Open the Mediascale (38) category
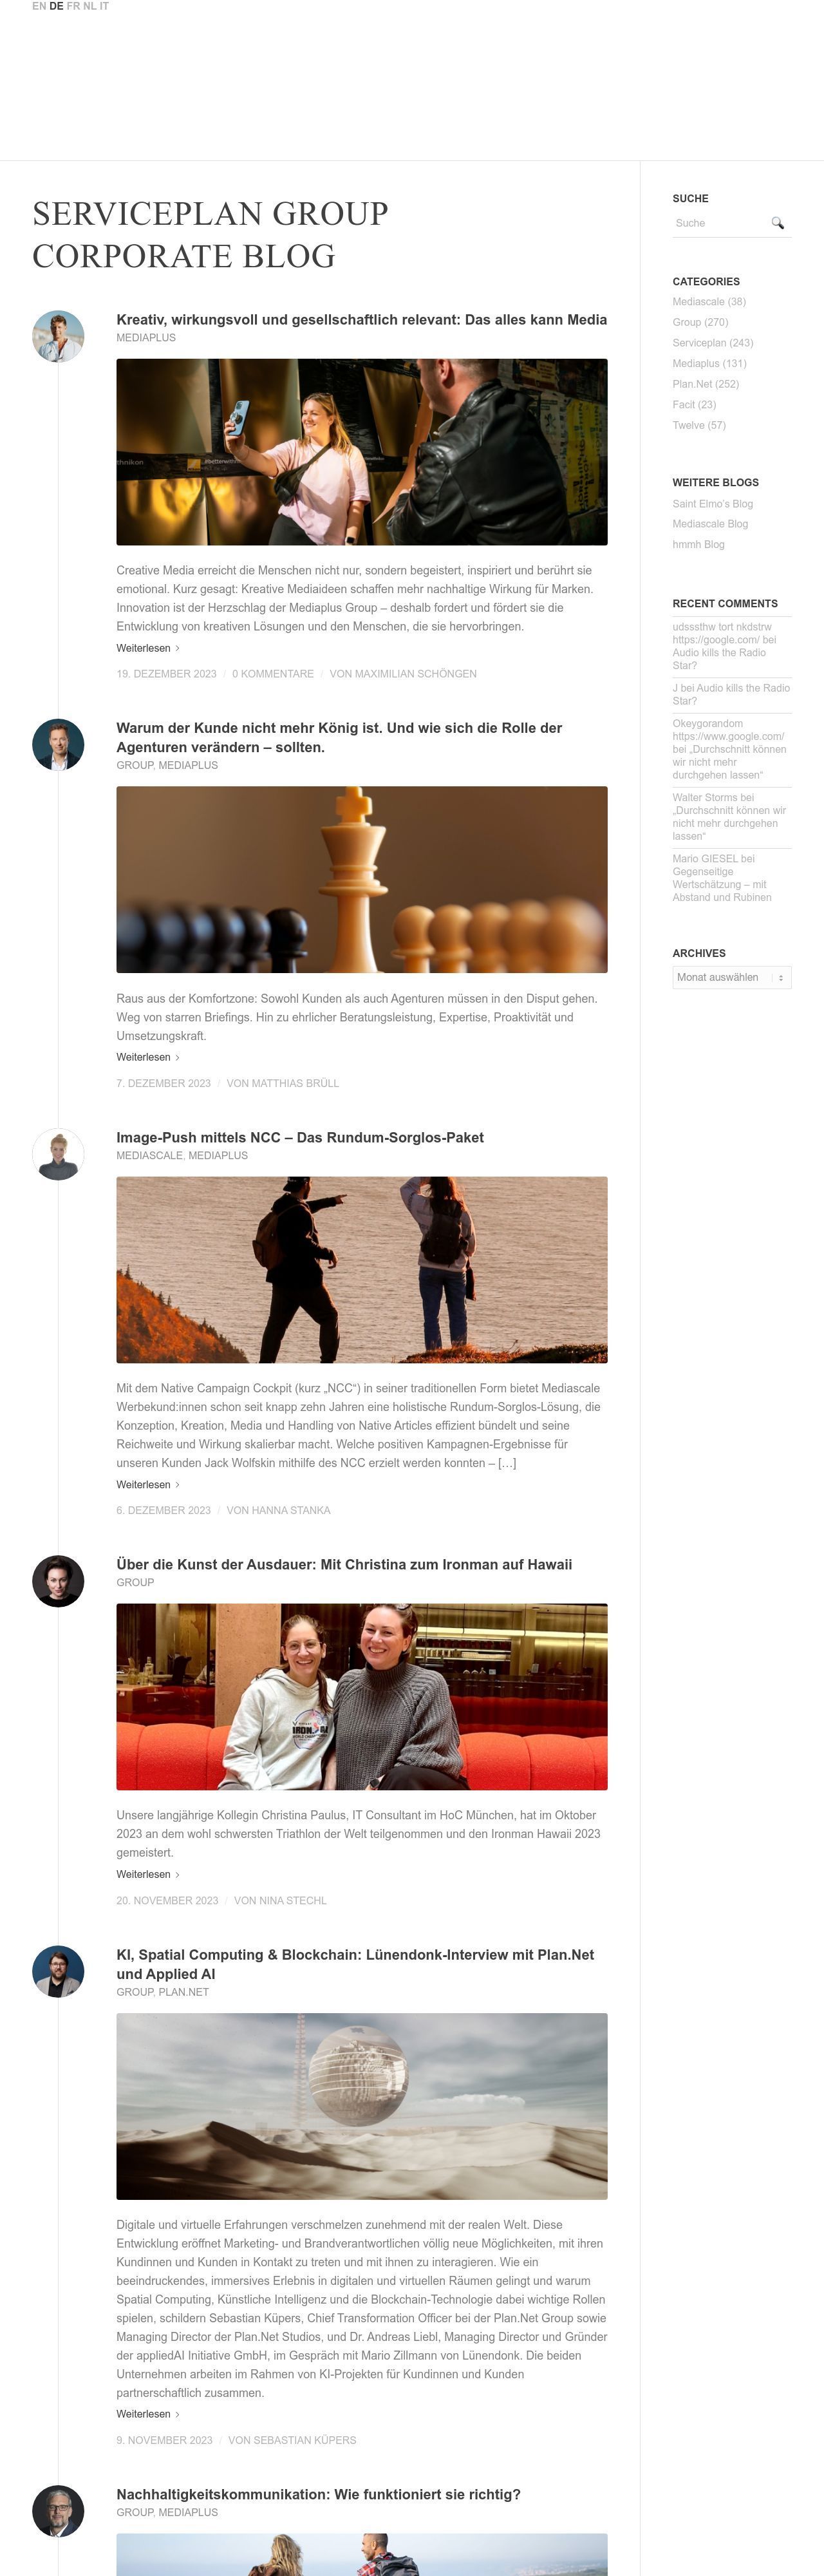The width and height of the screenshot is (824, 2576). pos(709,302)
